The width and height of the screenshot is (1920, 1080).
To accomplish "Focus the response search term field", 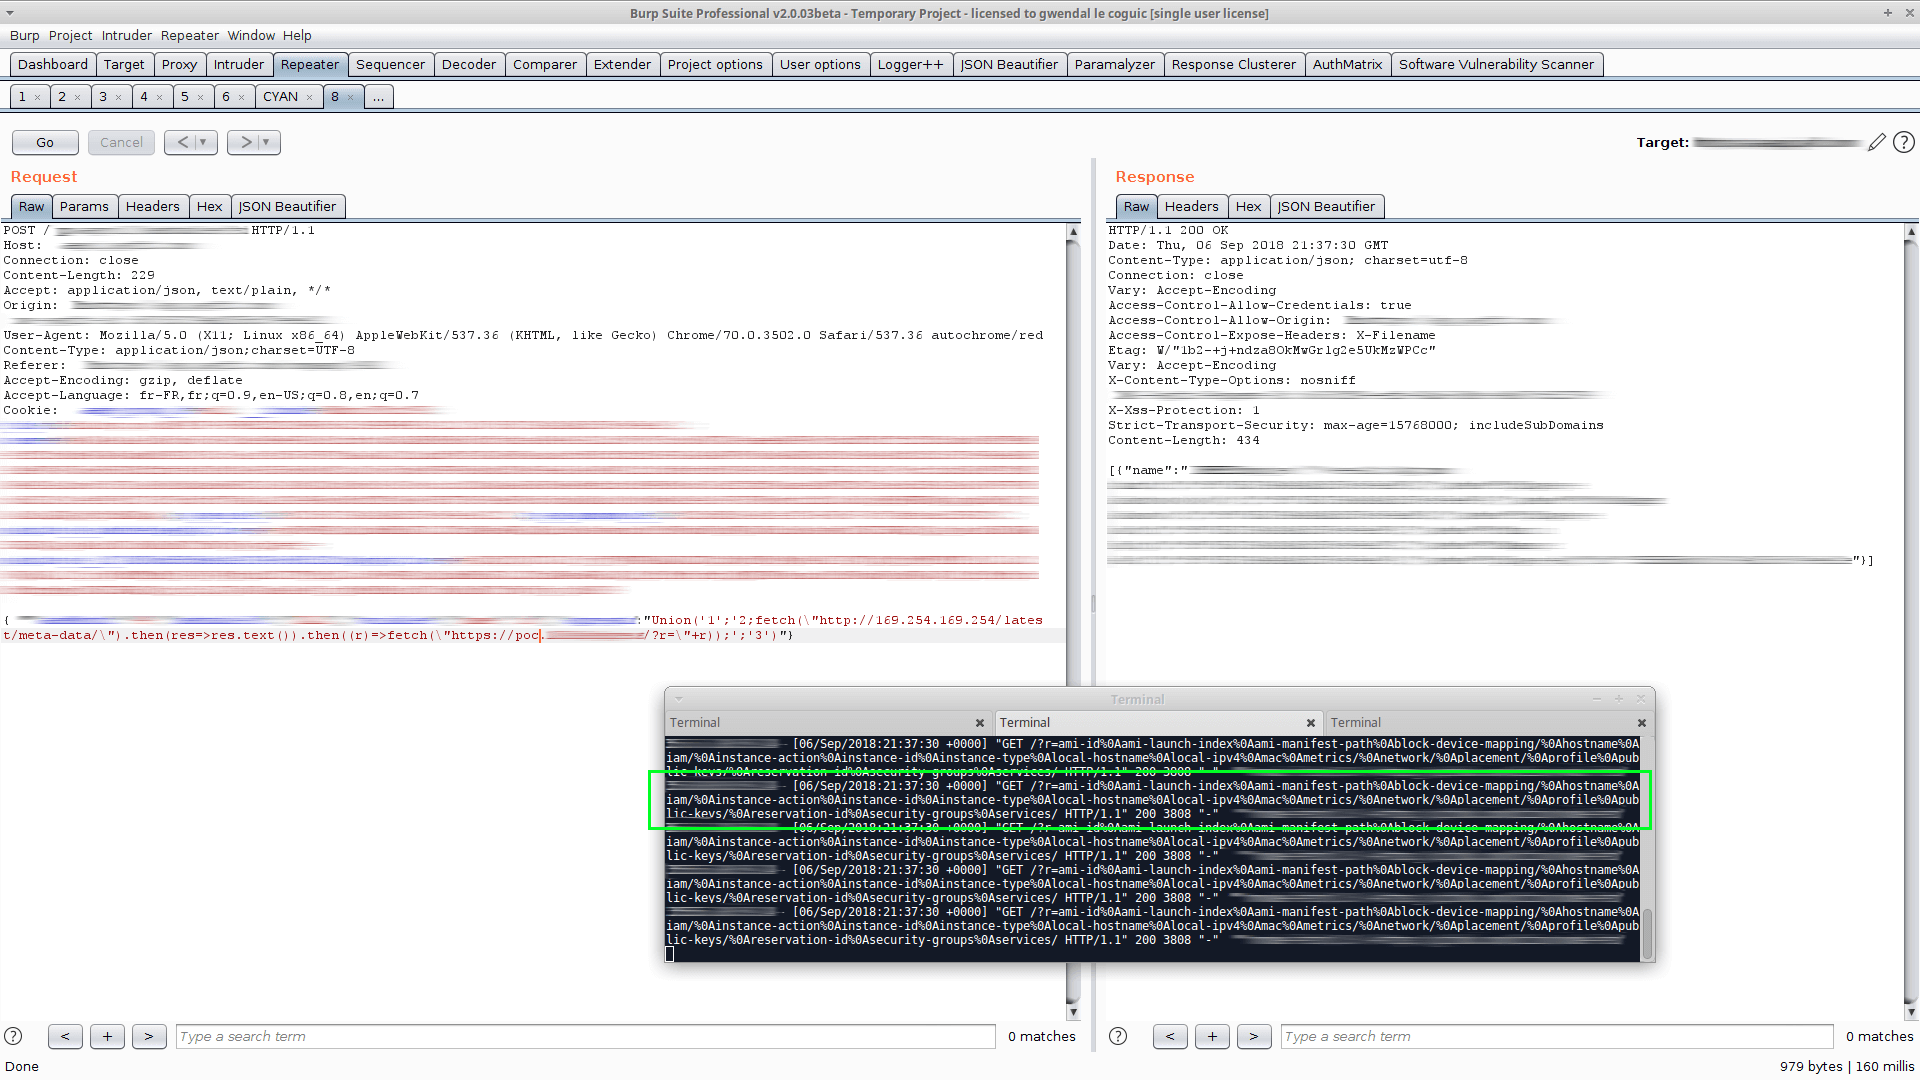I will click(1557, 1036).
